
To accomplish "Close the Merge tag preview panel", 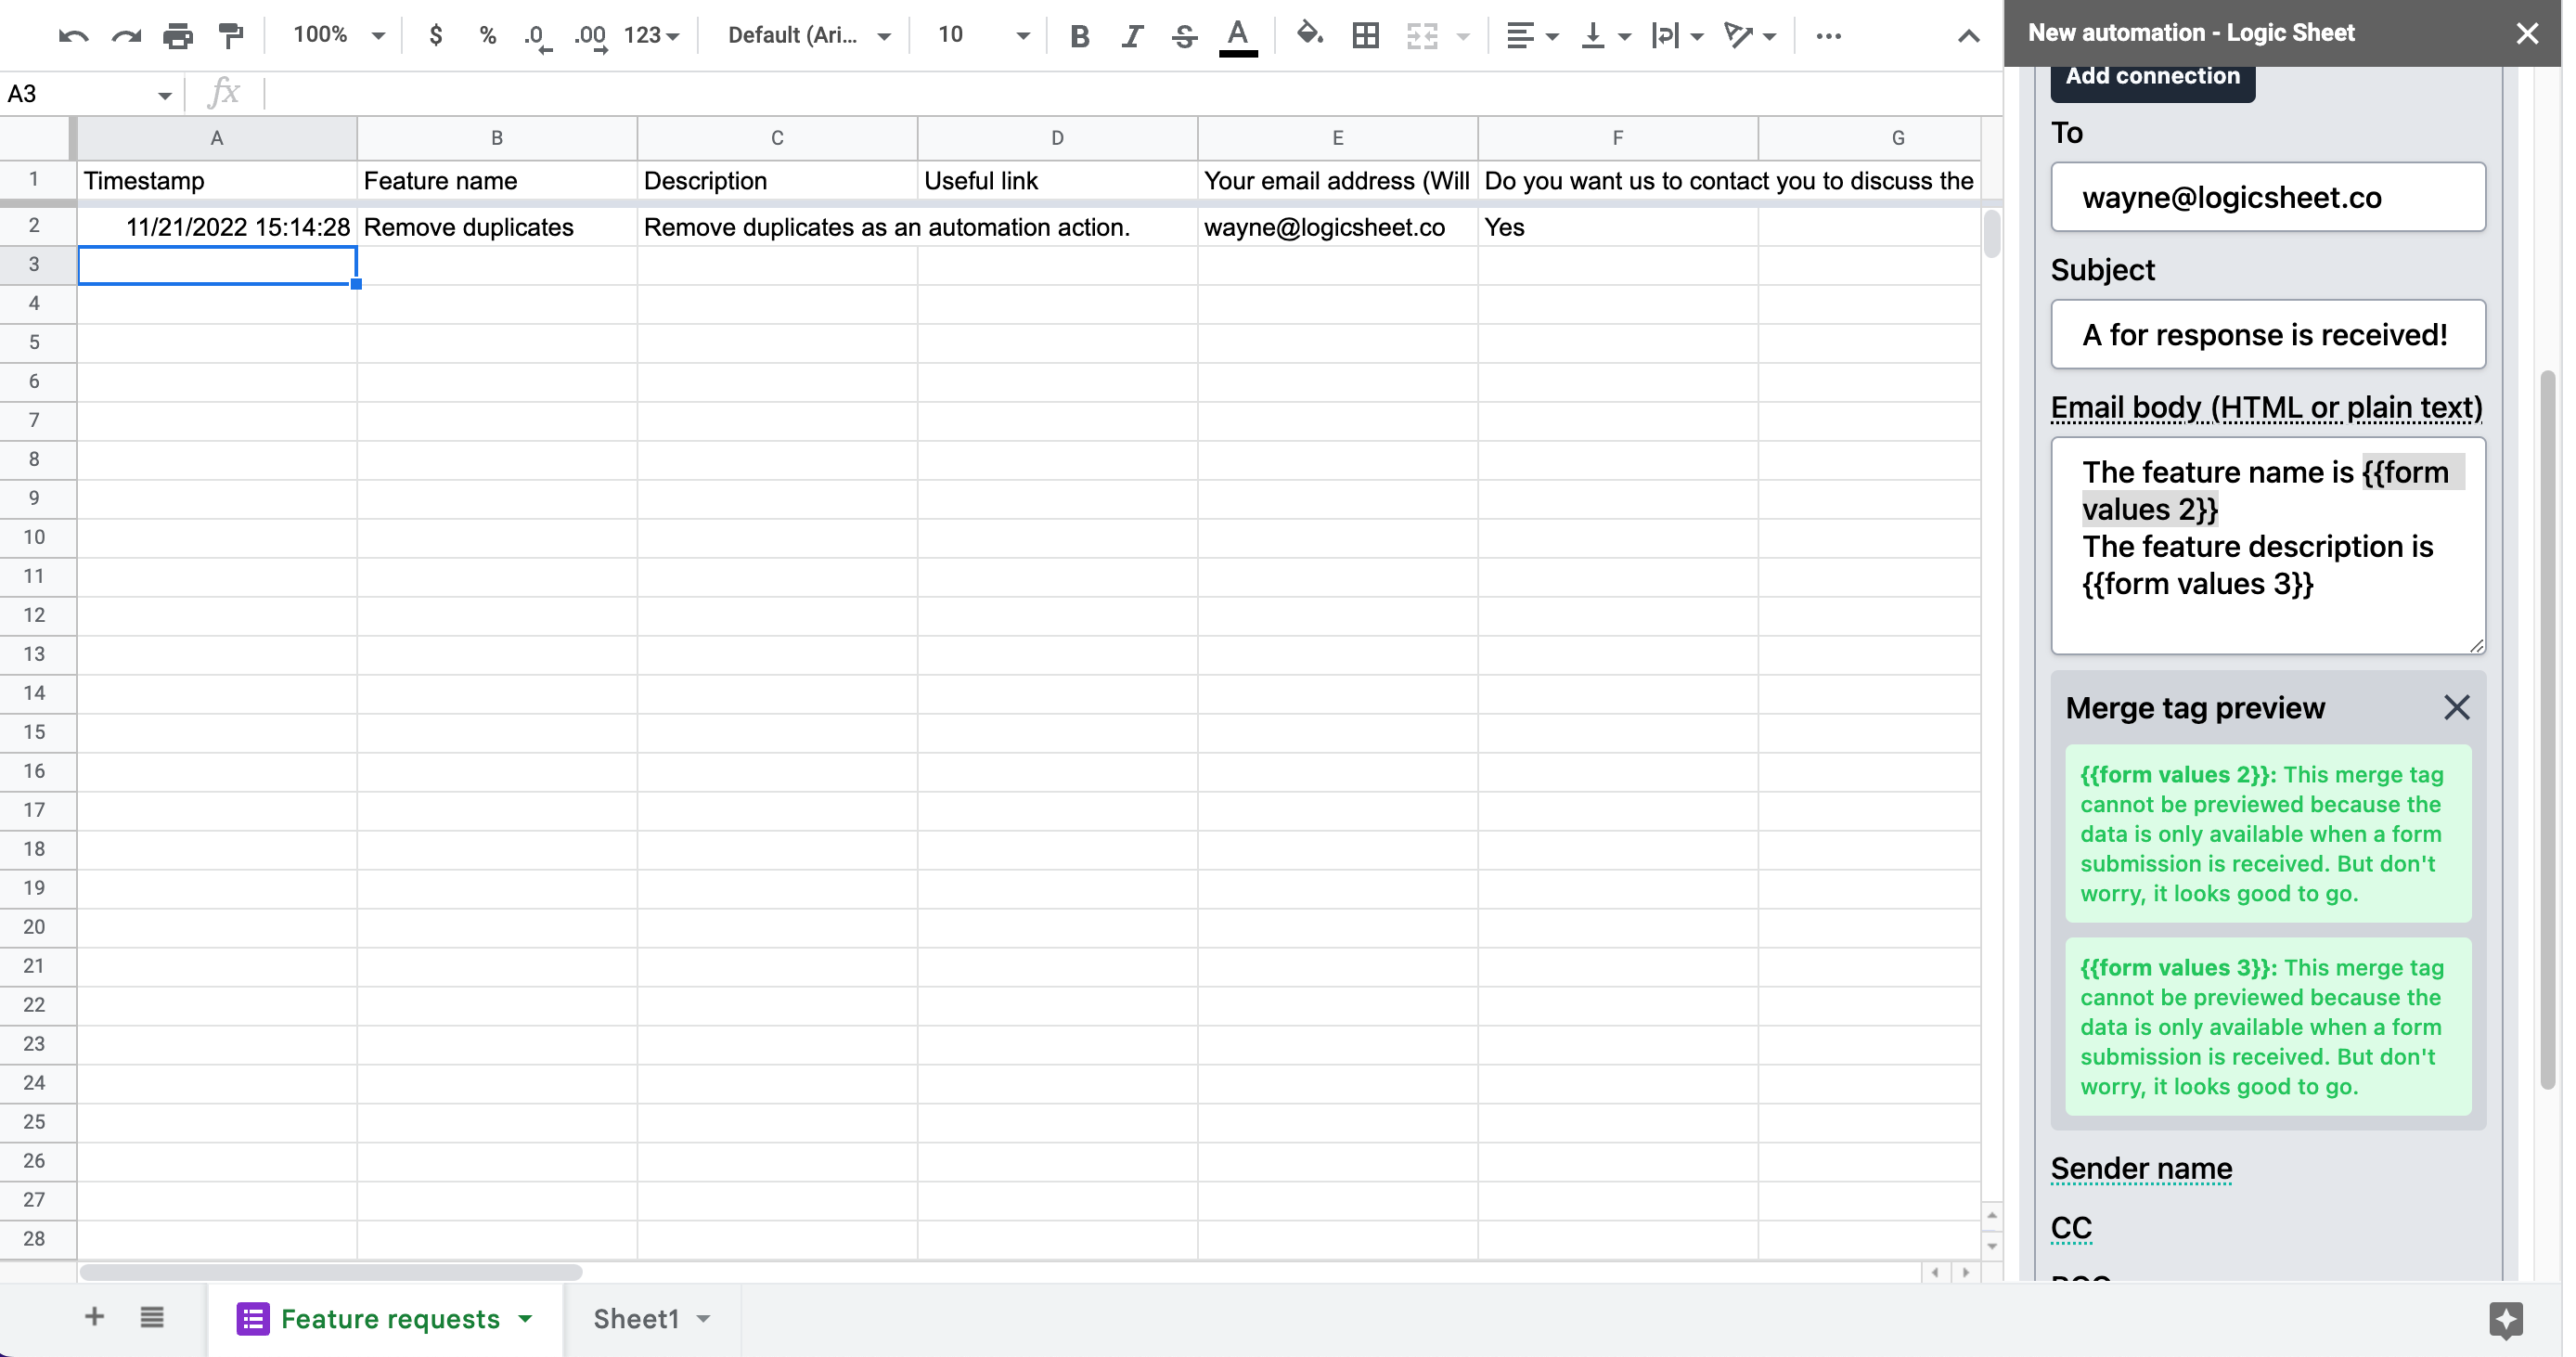I will click(x=2456, y=708).
